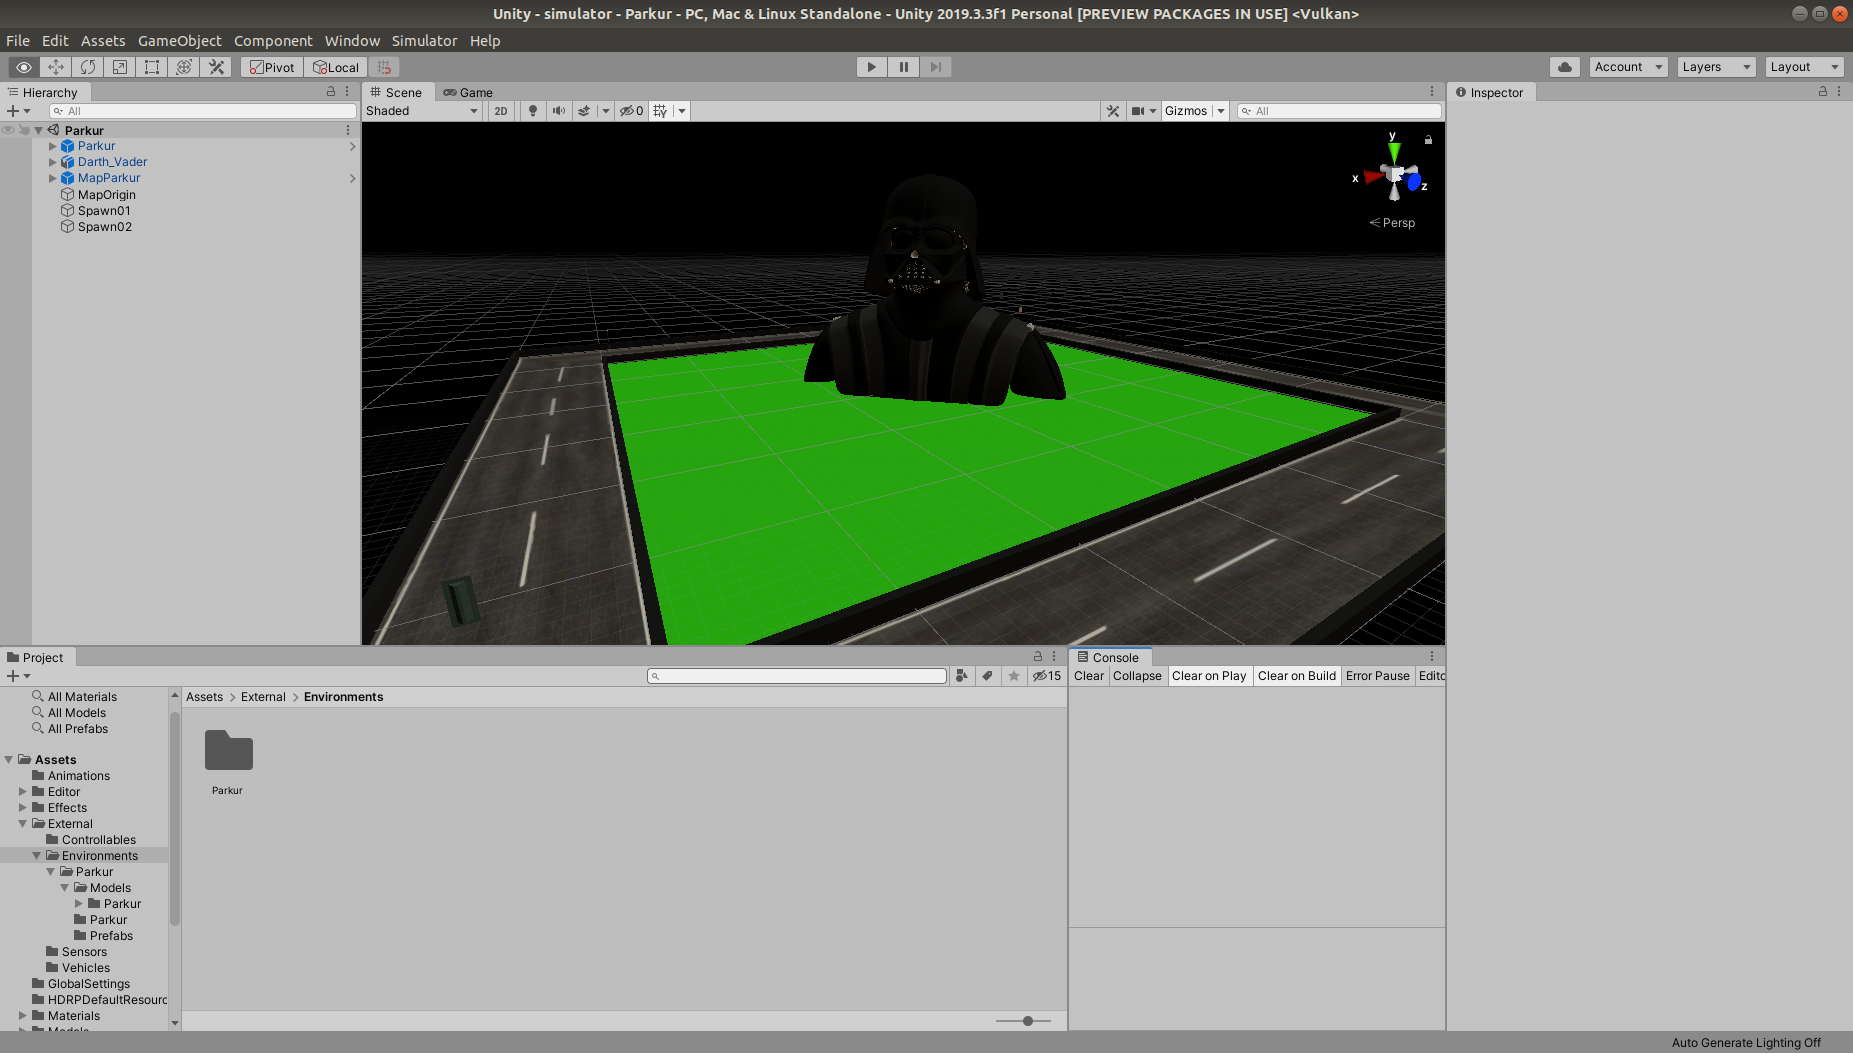1853x1053 pixels.
Task: Click the Scene camera settings icon
Action: coord(1138,111)
